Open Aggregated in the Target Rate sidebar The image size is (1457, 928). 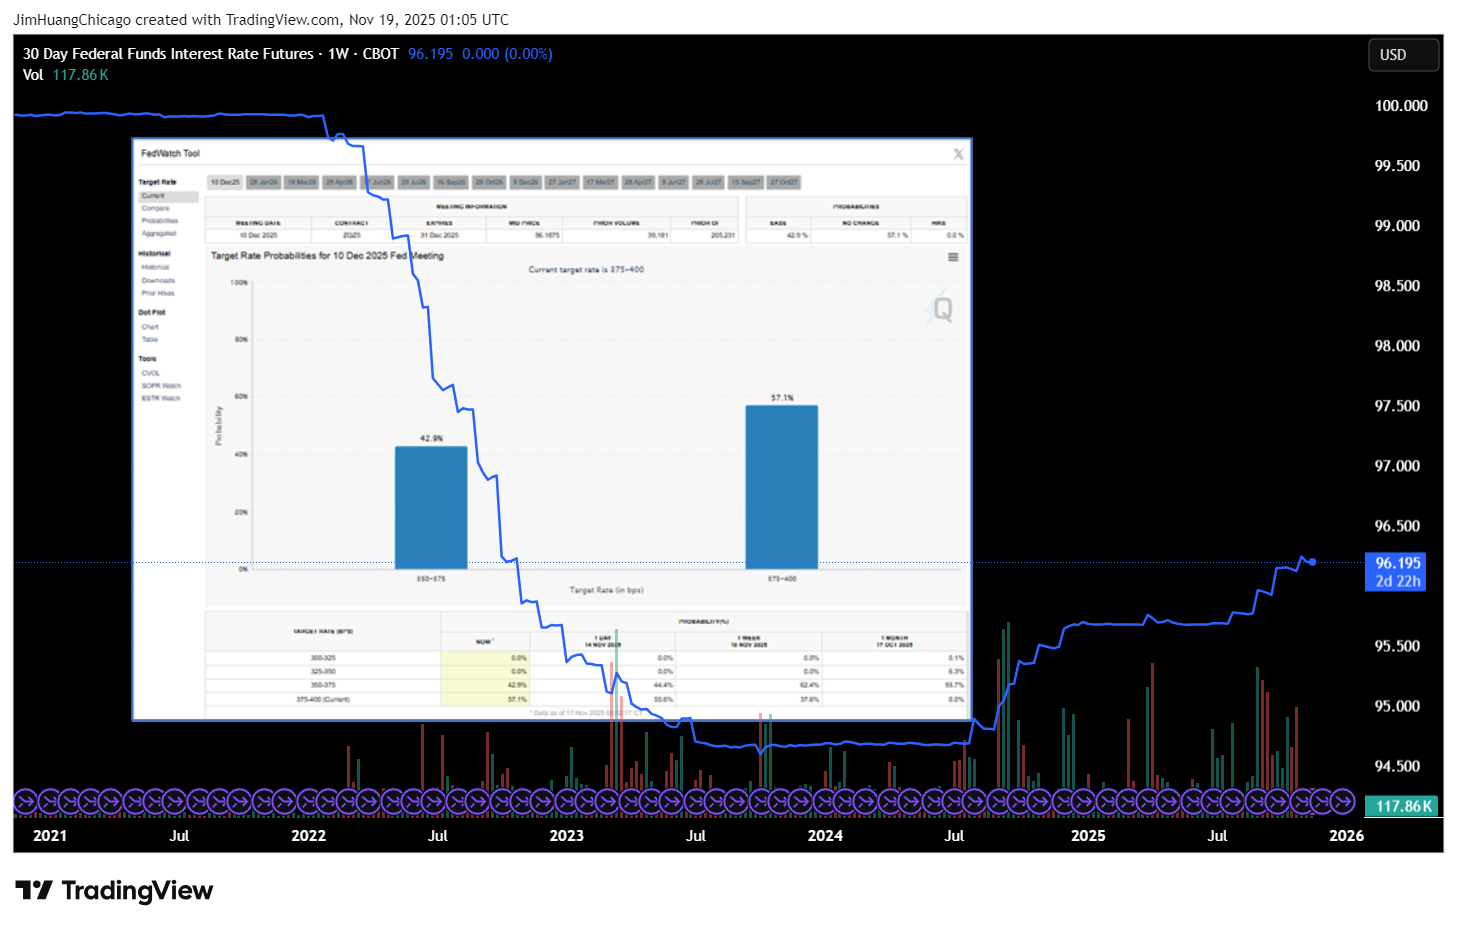159,234
